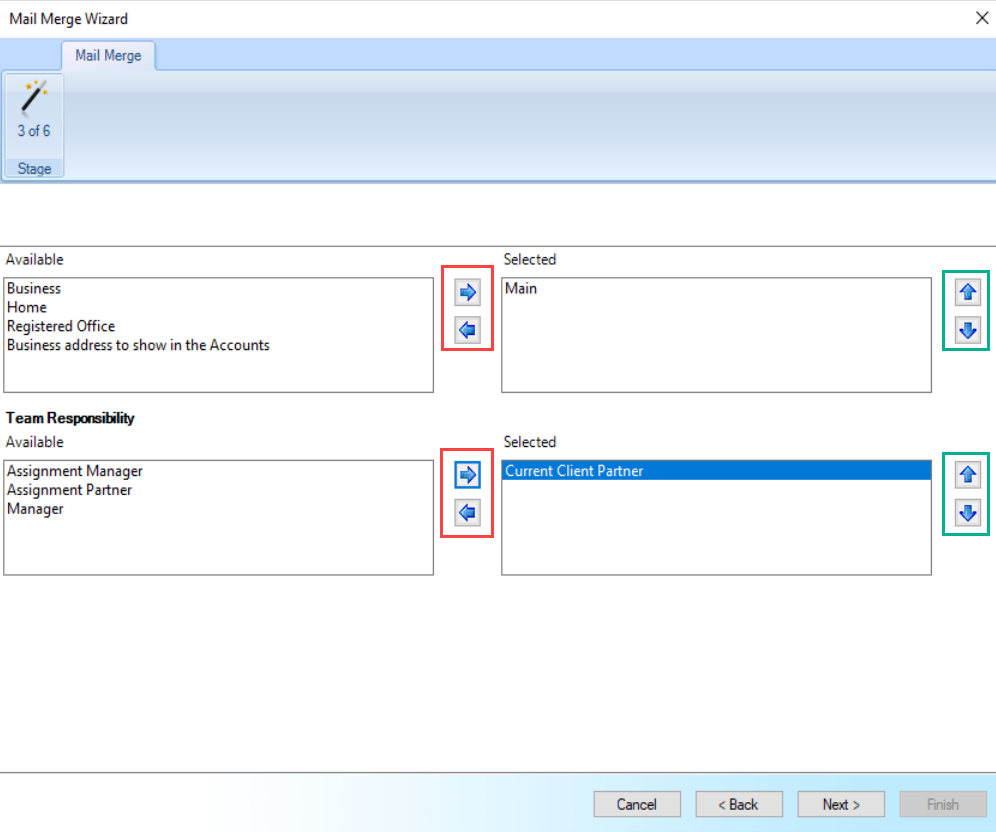Close the Mail Merge Wizard window
This screenshot has width=996, height=832.
[982, 18]
